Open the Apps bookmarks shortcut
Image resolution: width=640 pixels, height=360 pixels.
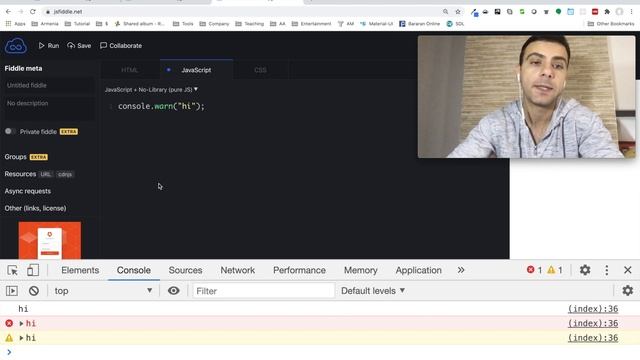16,24
